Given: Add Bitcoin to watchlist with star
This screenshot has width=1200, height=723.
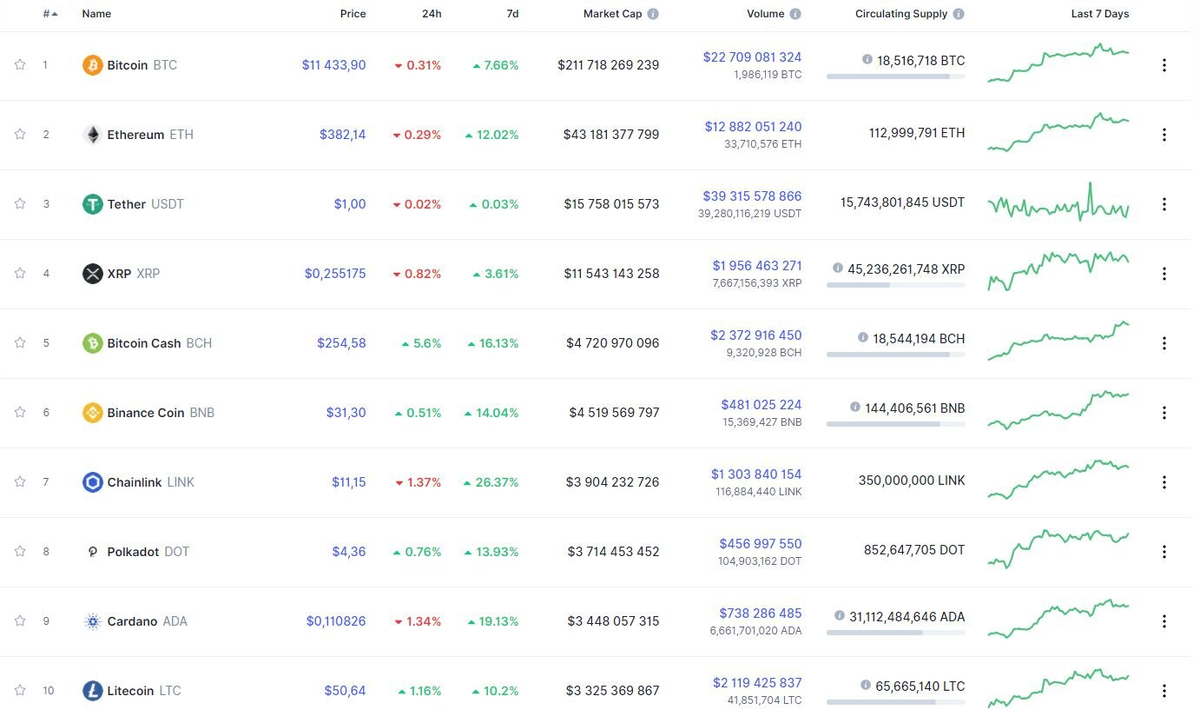Looking at the screenshot, I should 20,65.
